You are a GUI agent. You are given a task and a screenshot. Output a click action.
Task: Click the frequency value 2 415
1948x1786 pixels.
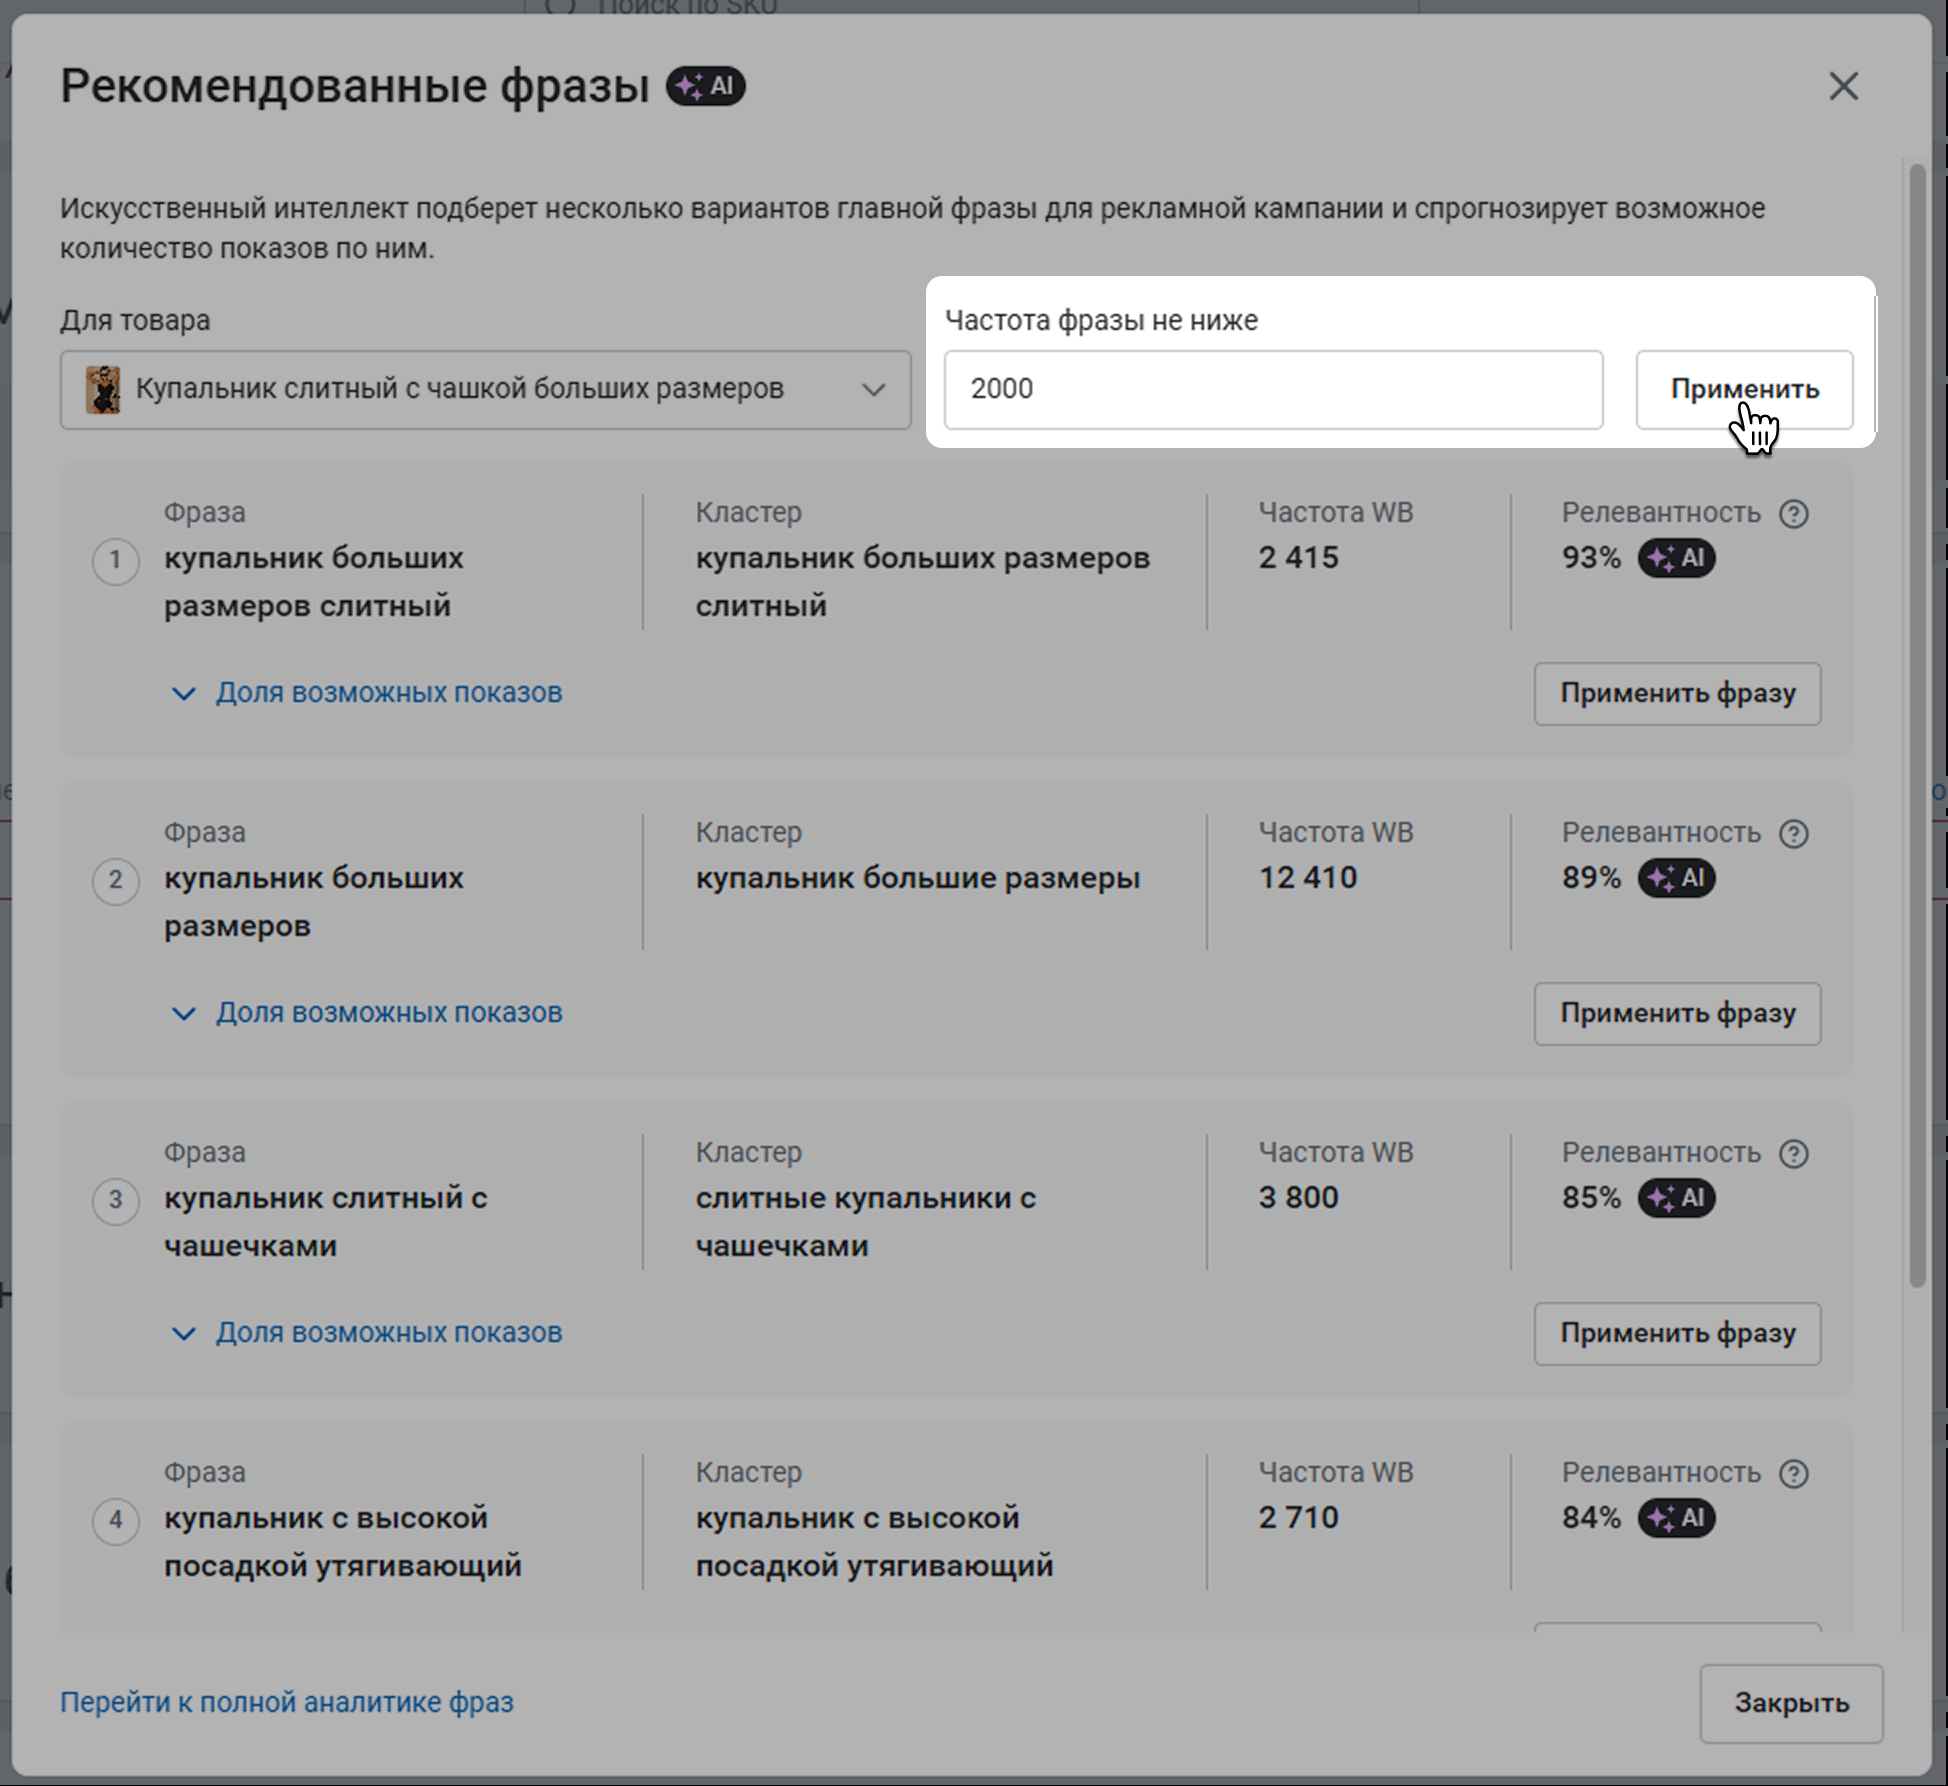point(1298,558)
